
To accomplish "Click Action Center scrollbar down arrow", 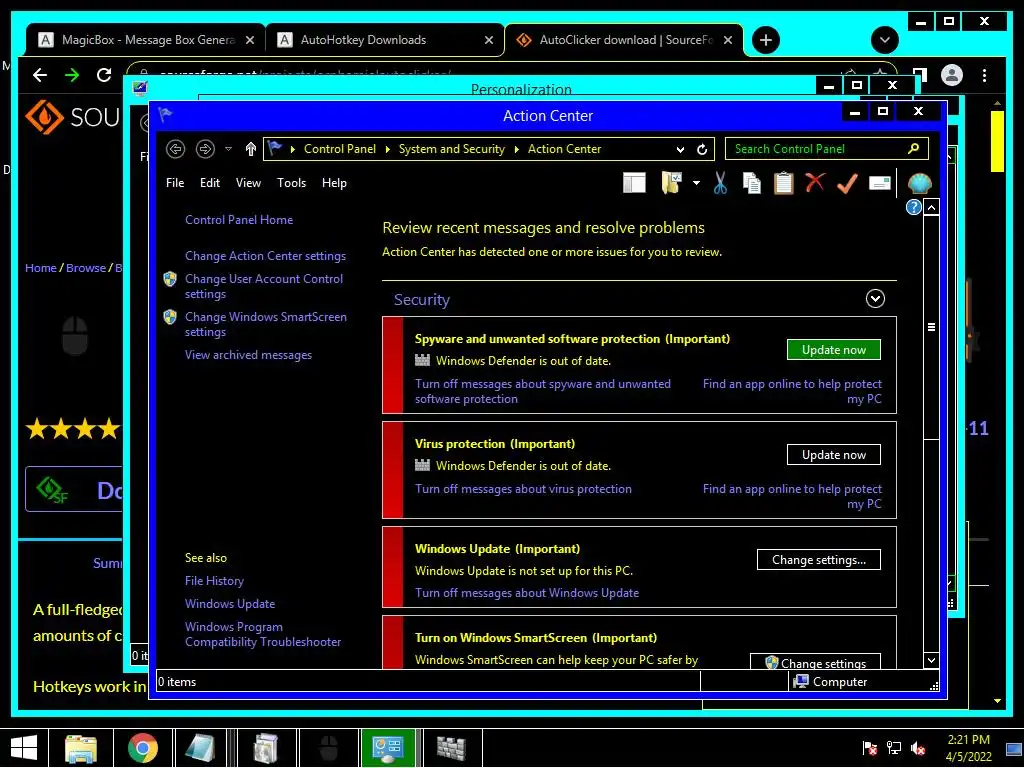I will [931, 660].
